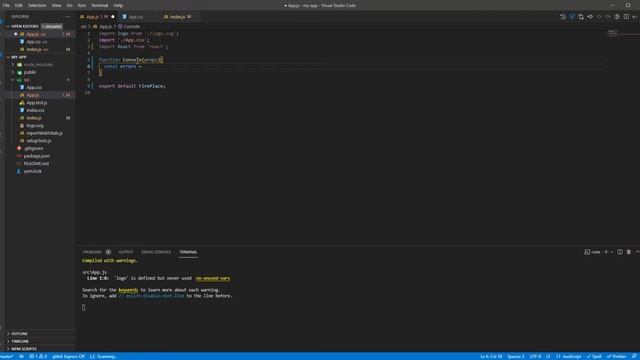Click Prettier status bar item
Screen dimensions: 640x360
pyautogui.click(x=617, y=356)
